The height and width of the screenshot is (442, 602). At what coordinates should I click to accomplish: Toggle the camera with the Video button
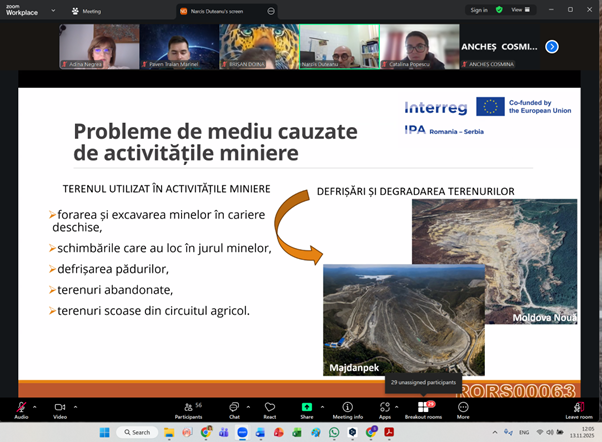[59, 408]
